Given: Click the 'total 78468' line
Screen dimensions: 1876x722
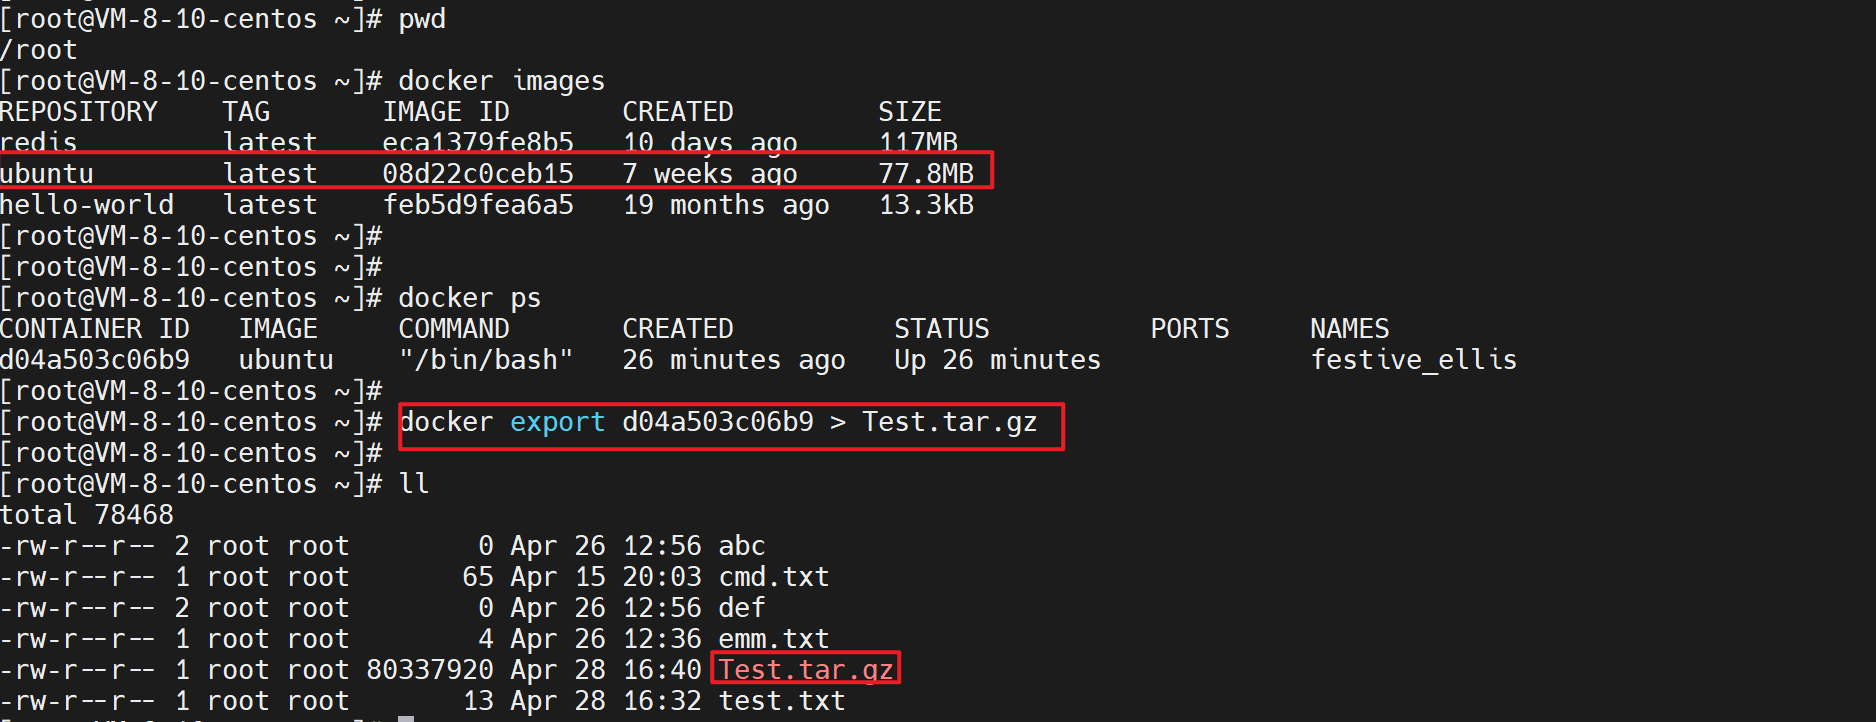Looking at the screenshot, I should [x=87, y=515].
